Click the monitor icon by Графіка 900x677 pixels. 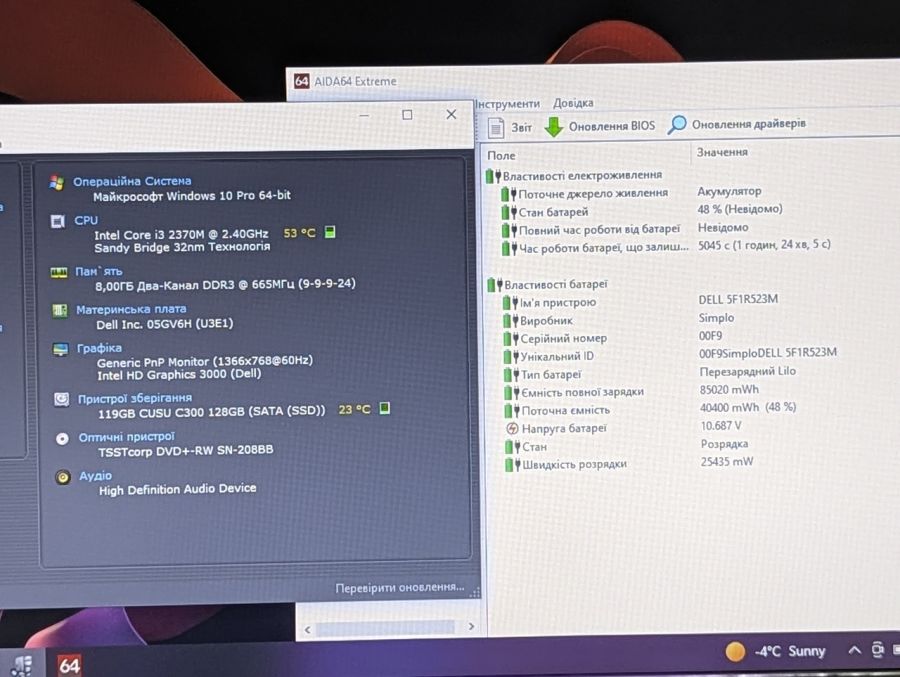60,349
